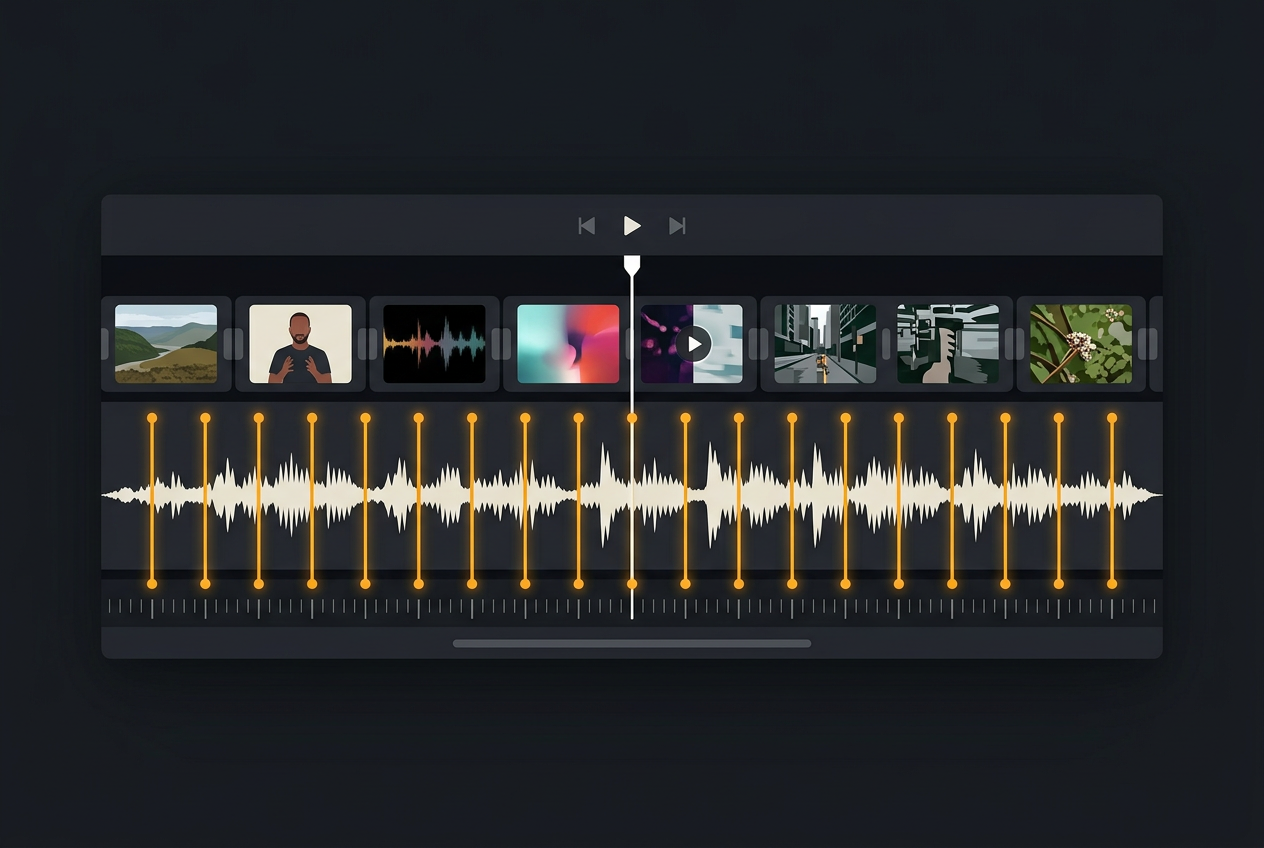1264x848 pixels.
Task: Click the last orange beat marker's top dot
Action: click(x=1112, y=418)
